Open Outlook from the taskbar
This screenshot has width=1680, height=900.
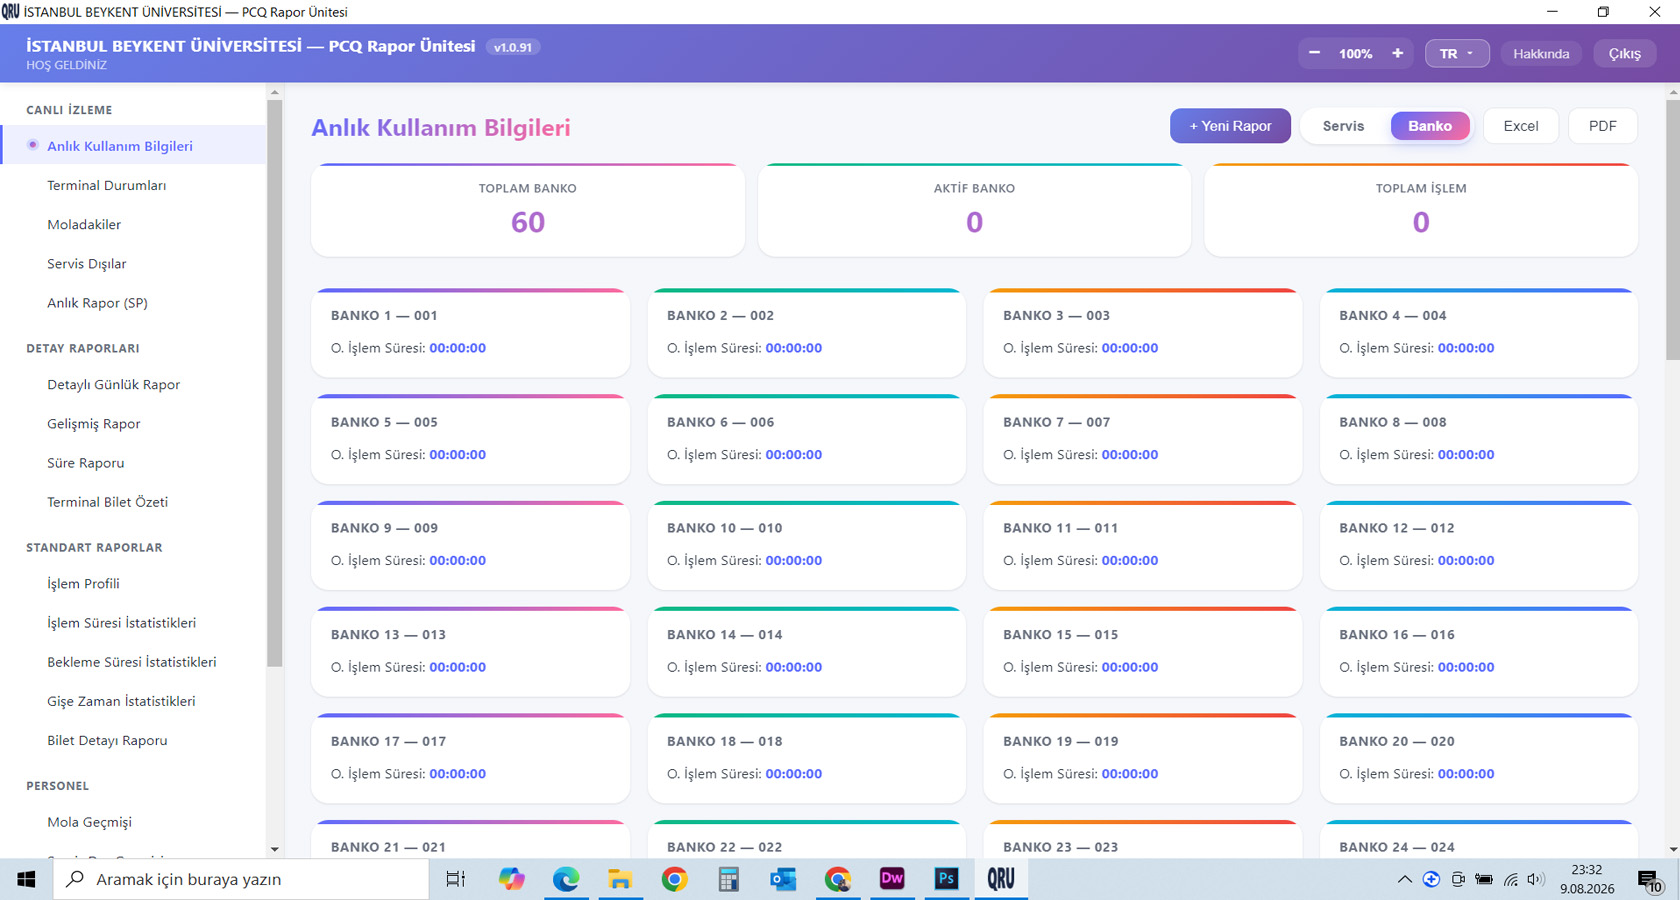pyautogui.click(x=782, y=879)
